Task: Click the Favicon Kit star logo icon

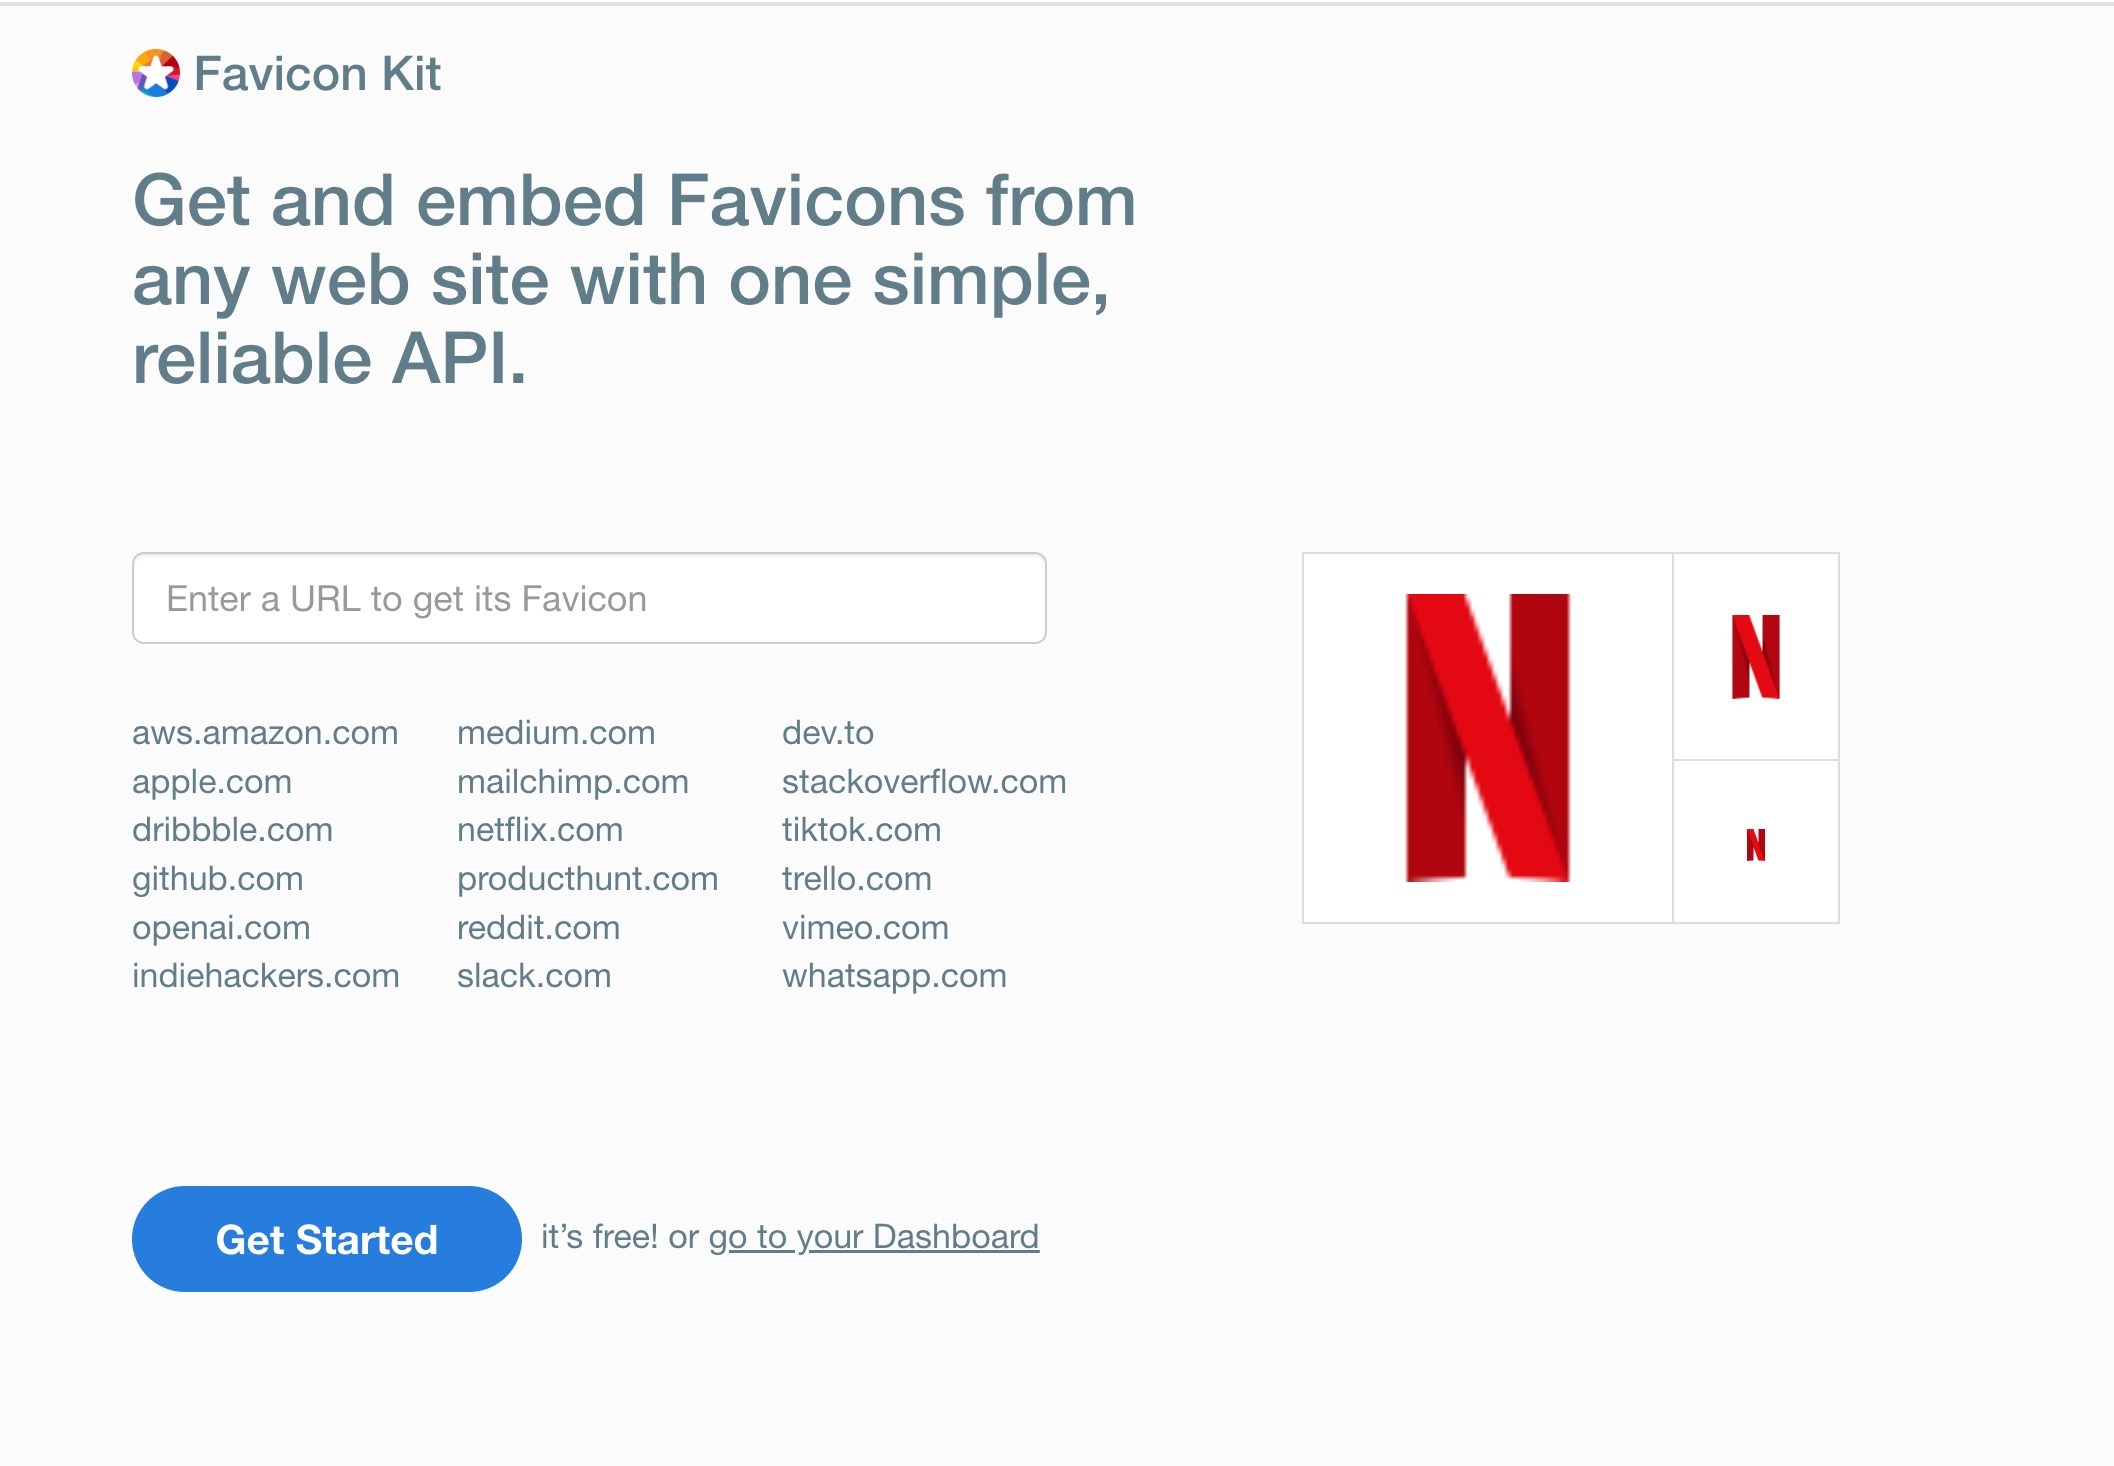Action: 156,73
